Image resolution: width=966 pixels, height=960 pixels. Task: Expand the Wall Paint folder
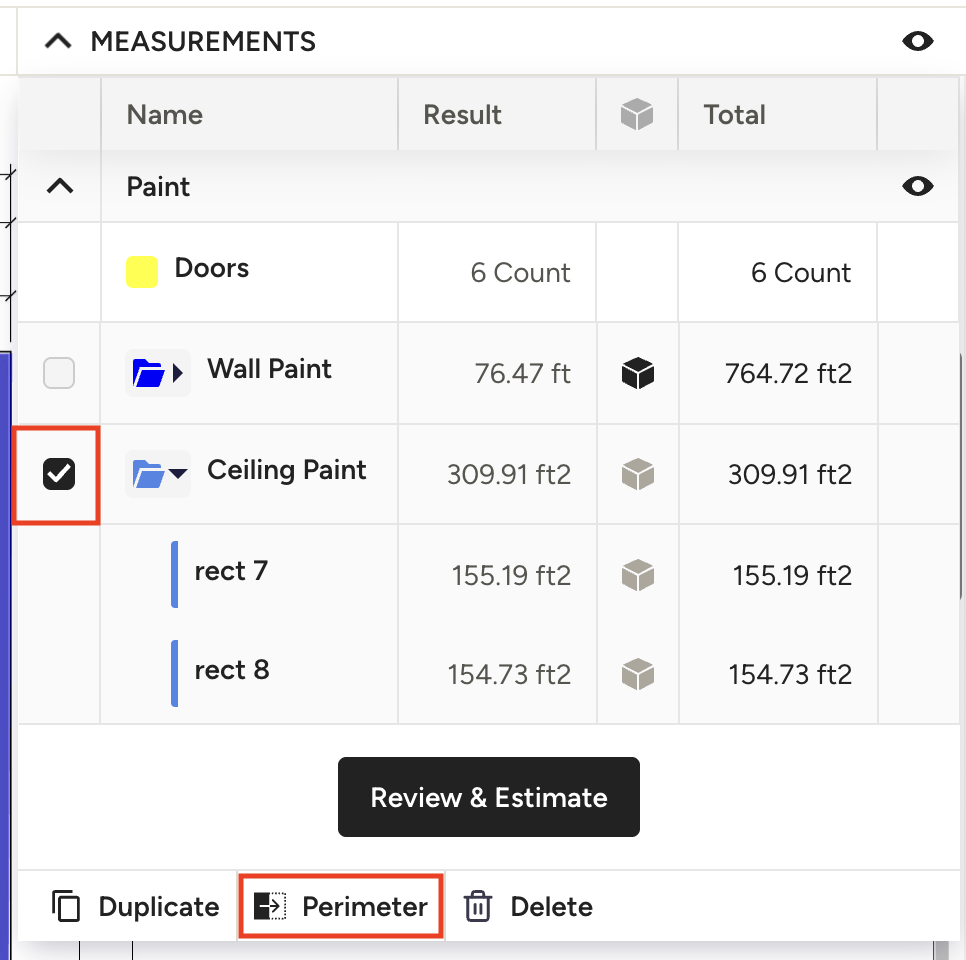click(x=158, y=373)
